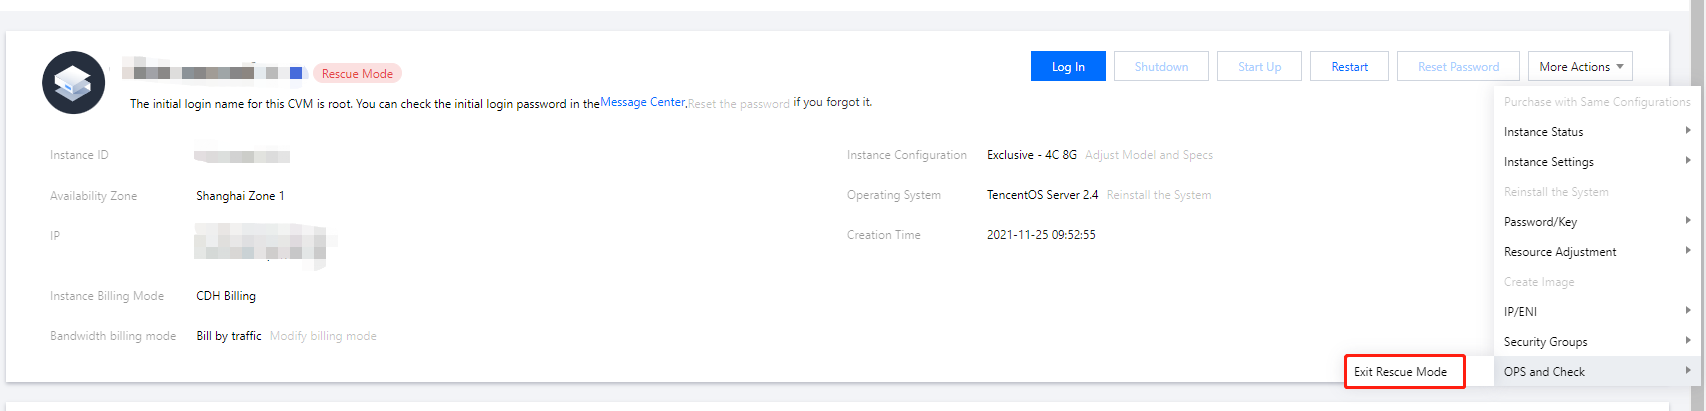
Task: Select the OPS and Check menu item
Action: click(1545, 372)
